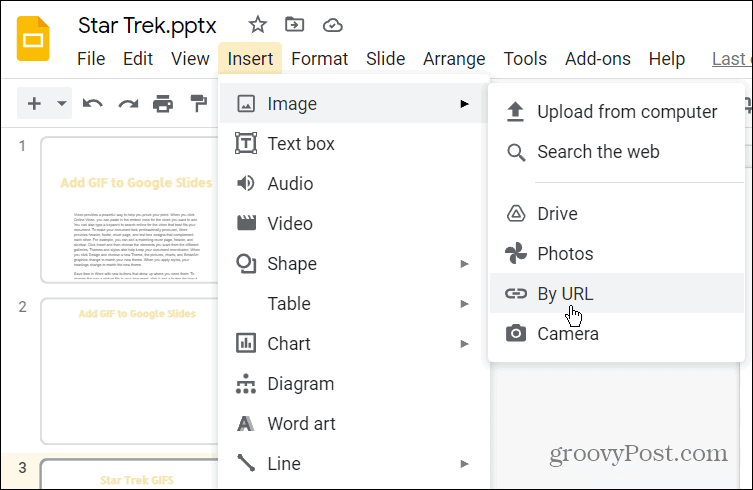Screen dimensions: 753x490
Task: Select Search the web option
Action: [617, 151]
